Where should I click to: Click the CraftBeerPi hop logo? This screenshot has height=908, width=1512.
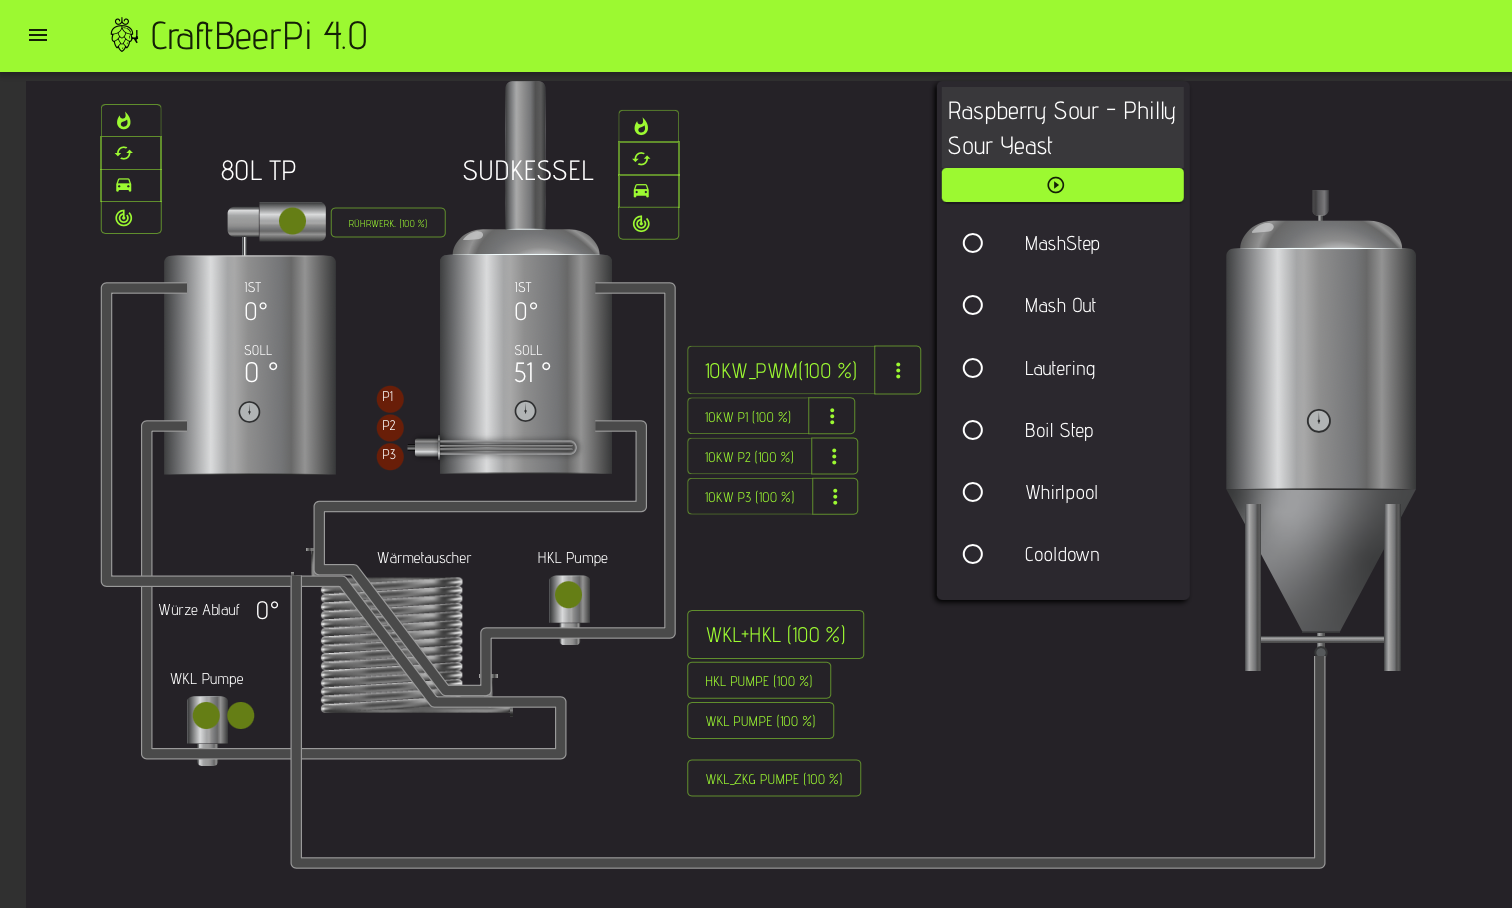pyautogui.click(x=124, y=36)
